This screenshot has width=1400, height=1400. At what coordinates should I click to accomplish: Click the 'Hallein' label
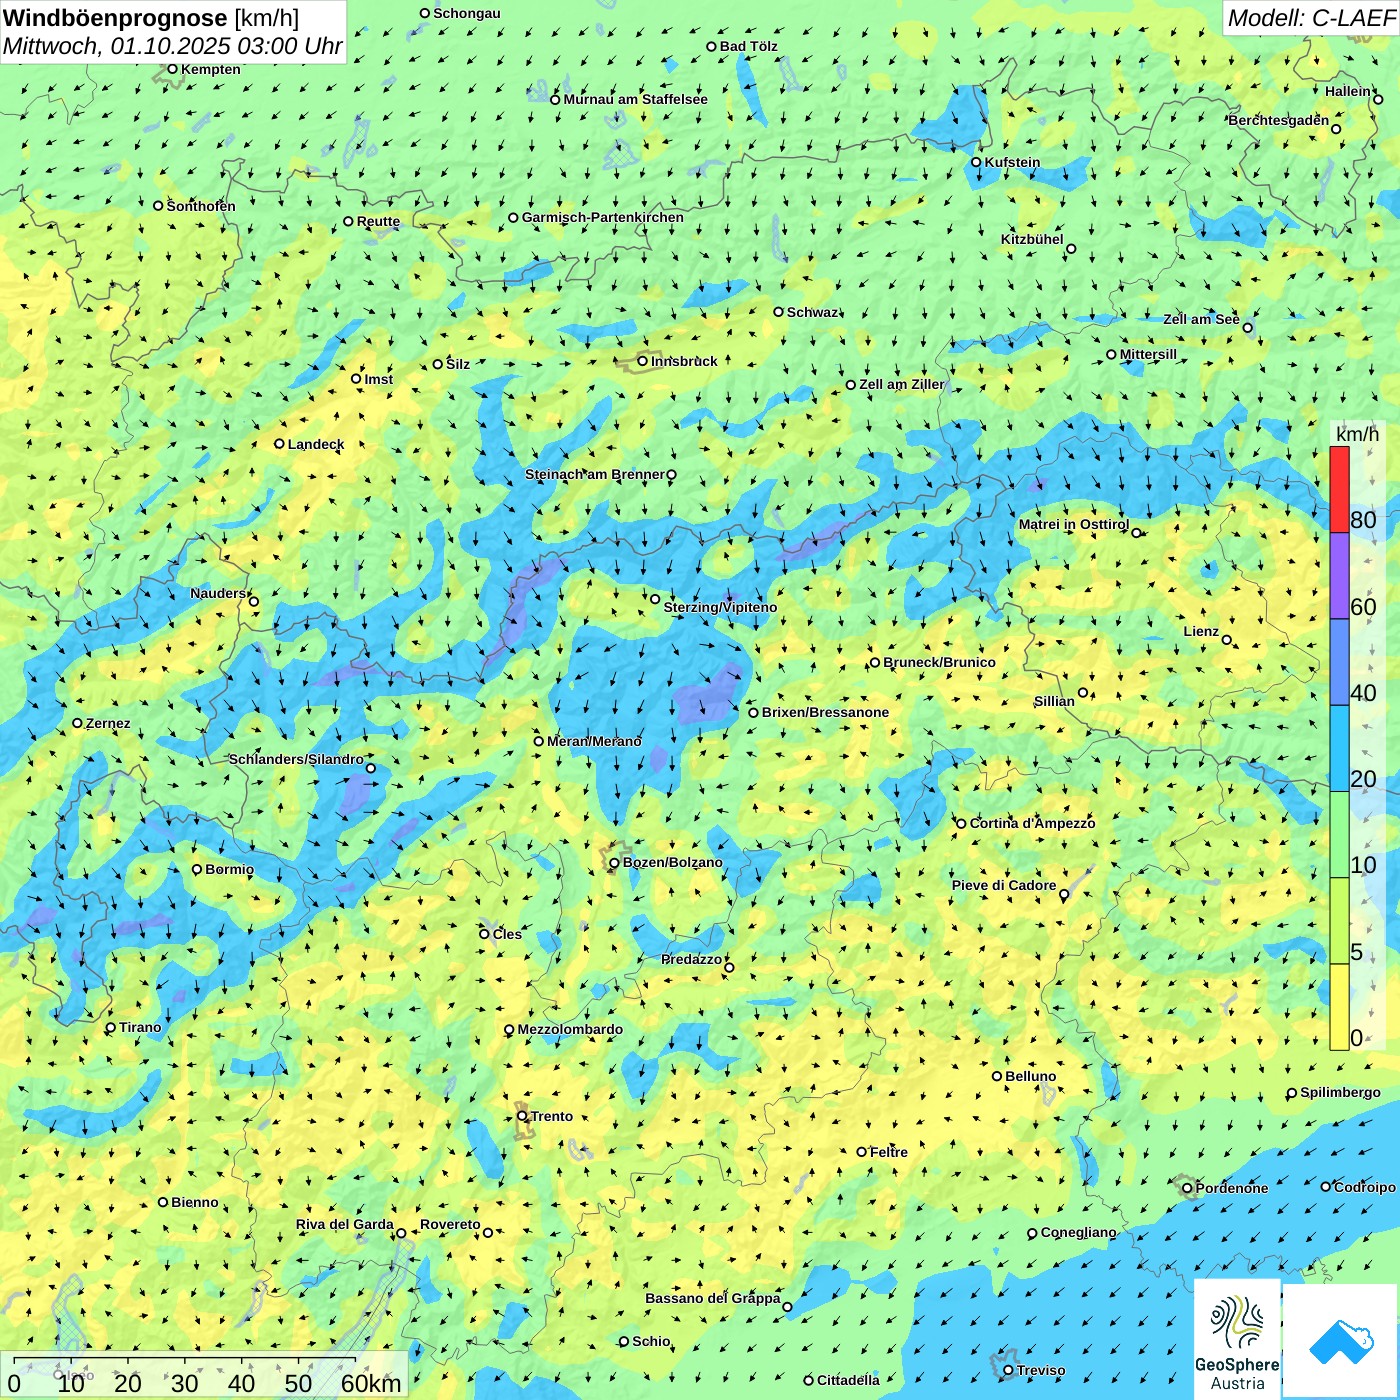[1348, 91]
